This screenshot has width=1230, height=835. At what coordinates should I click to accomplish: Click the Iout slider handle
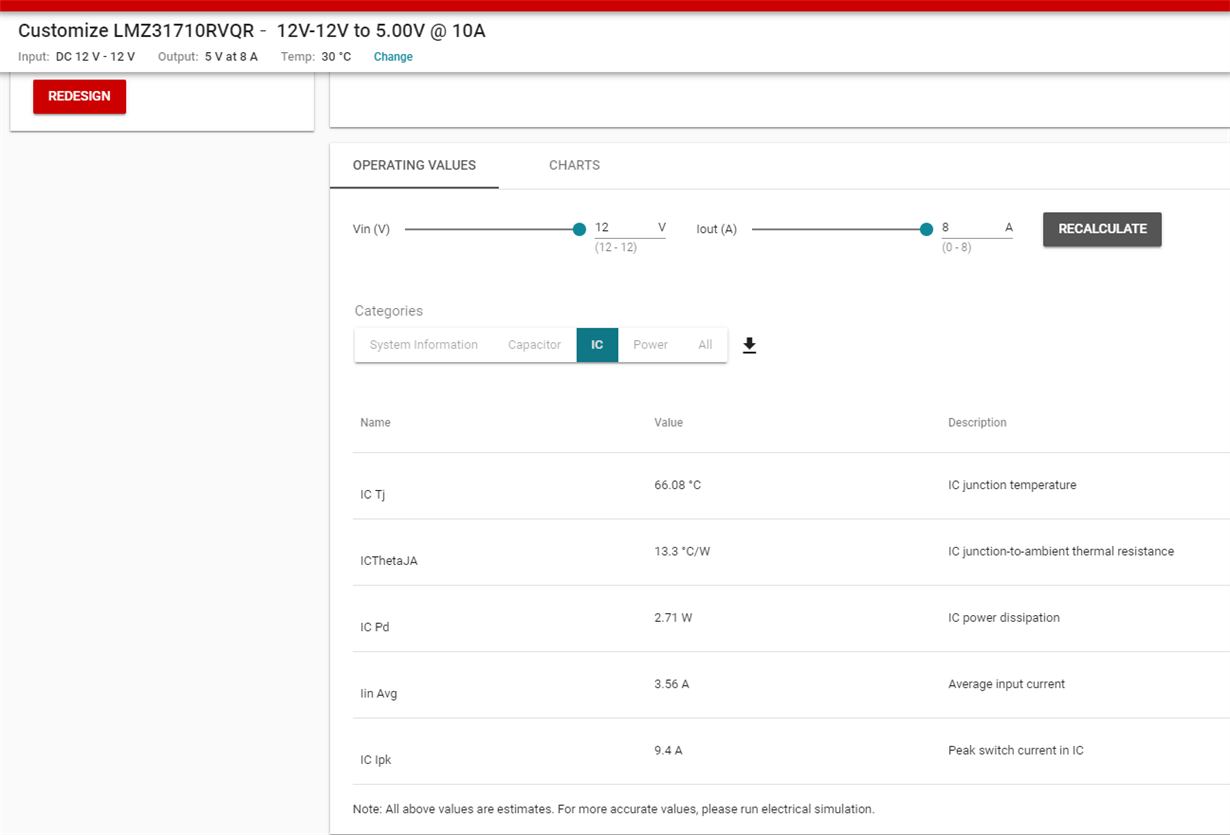click(926, 229)
